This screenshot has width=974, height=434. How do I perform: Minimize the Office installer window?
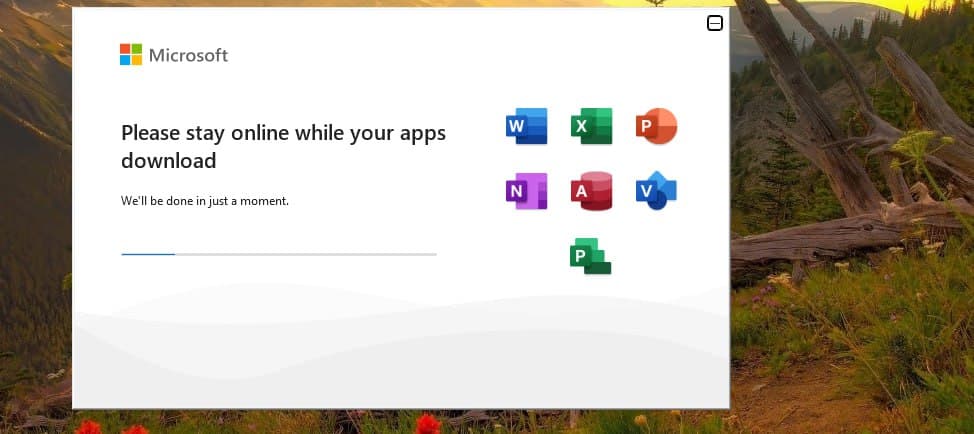pos(715,23)
